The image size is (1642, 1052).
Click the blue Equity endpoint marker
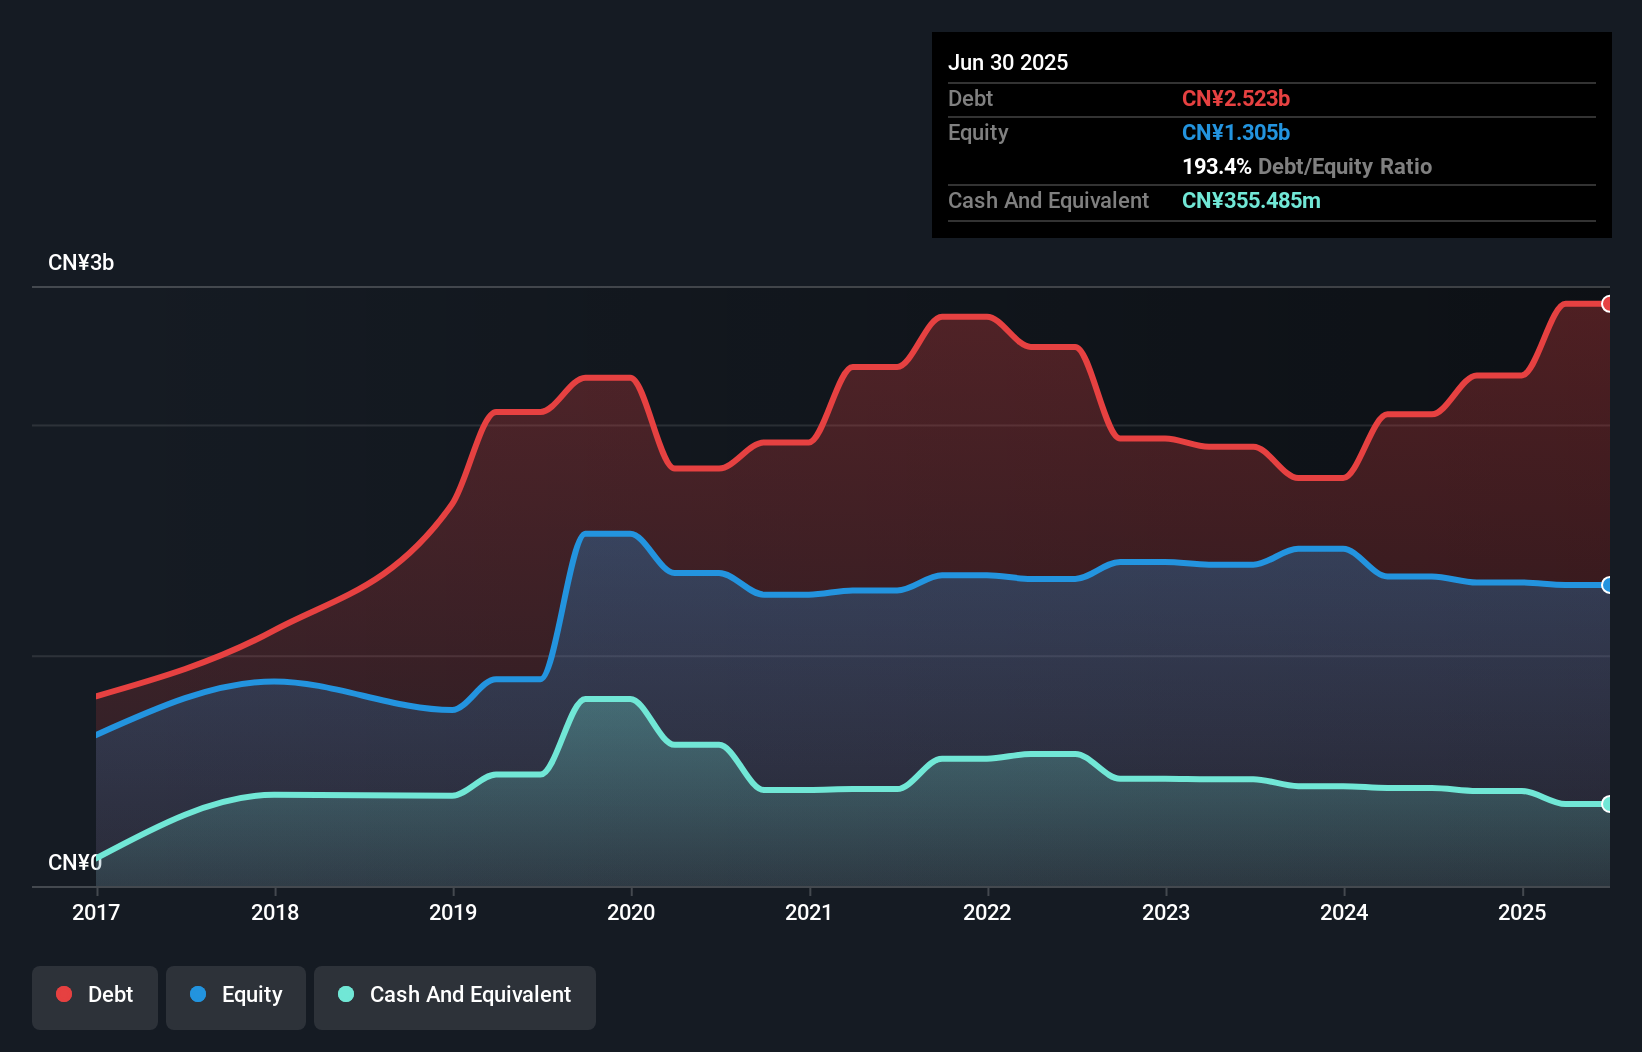coord(1607,585)
